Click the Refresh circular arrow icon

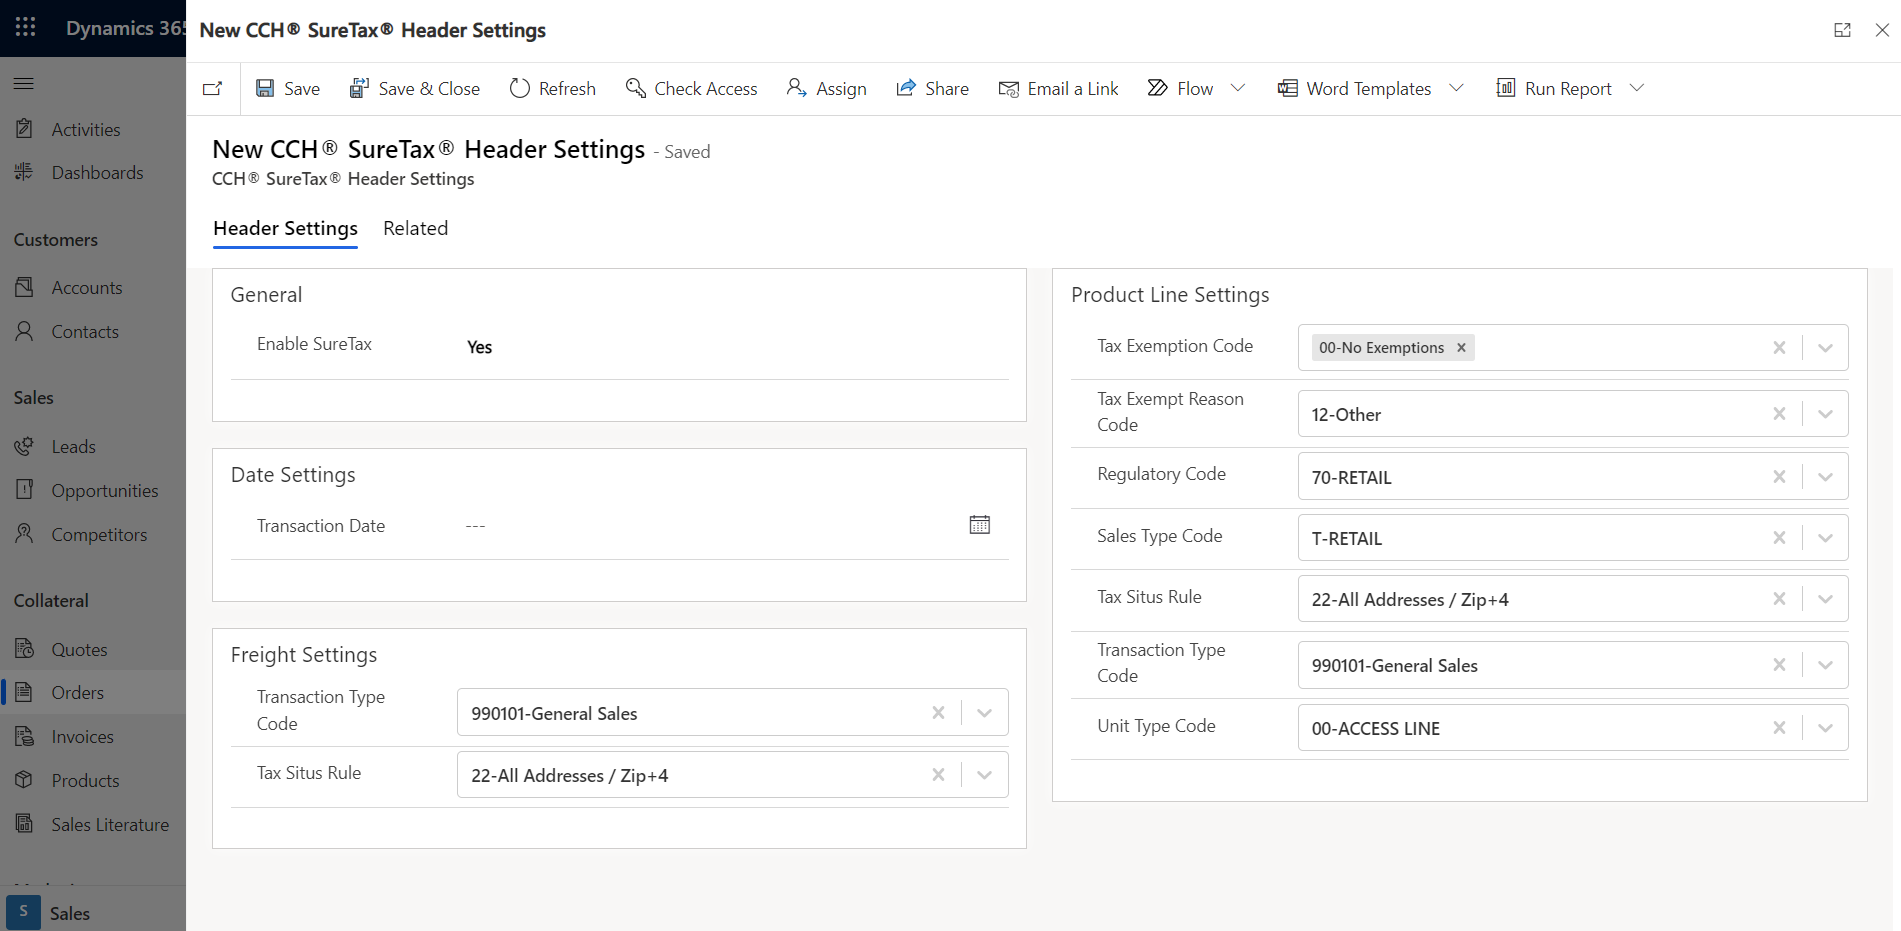(520, 88)
